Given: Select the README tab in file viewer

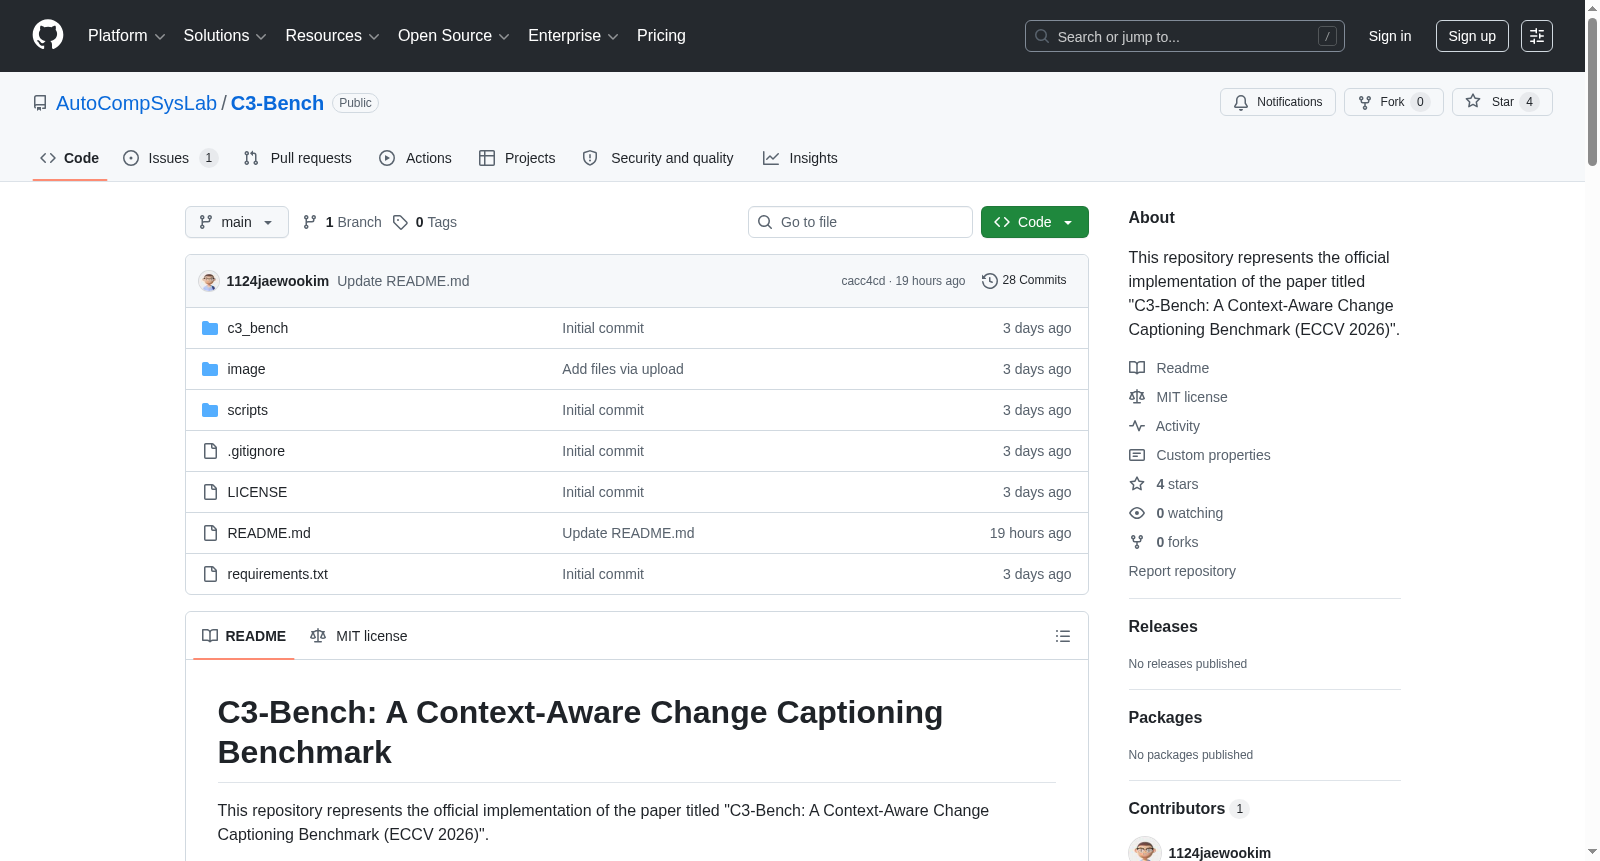Looking at the screenshot, I should click(244, 636).
